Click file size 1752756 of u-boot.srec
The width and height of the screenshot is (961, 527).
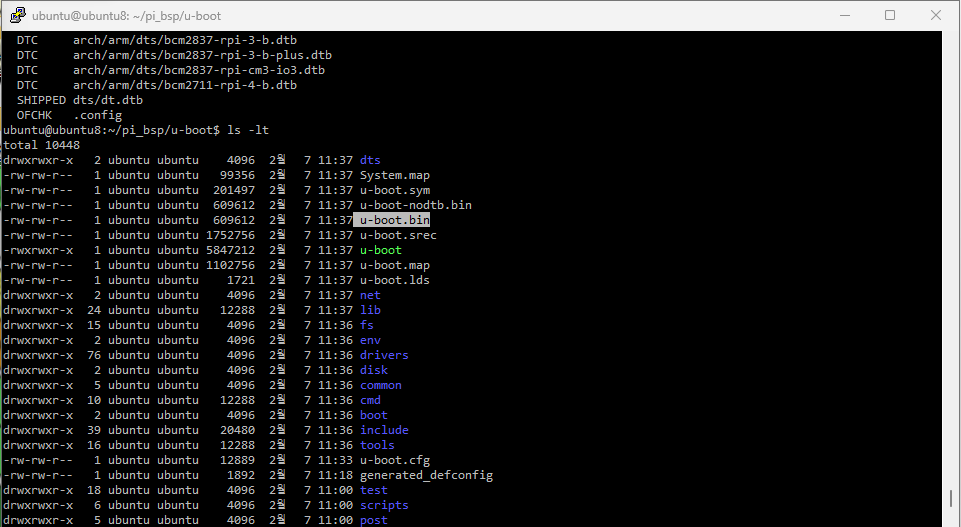click(x=230, y=235)
